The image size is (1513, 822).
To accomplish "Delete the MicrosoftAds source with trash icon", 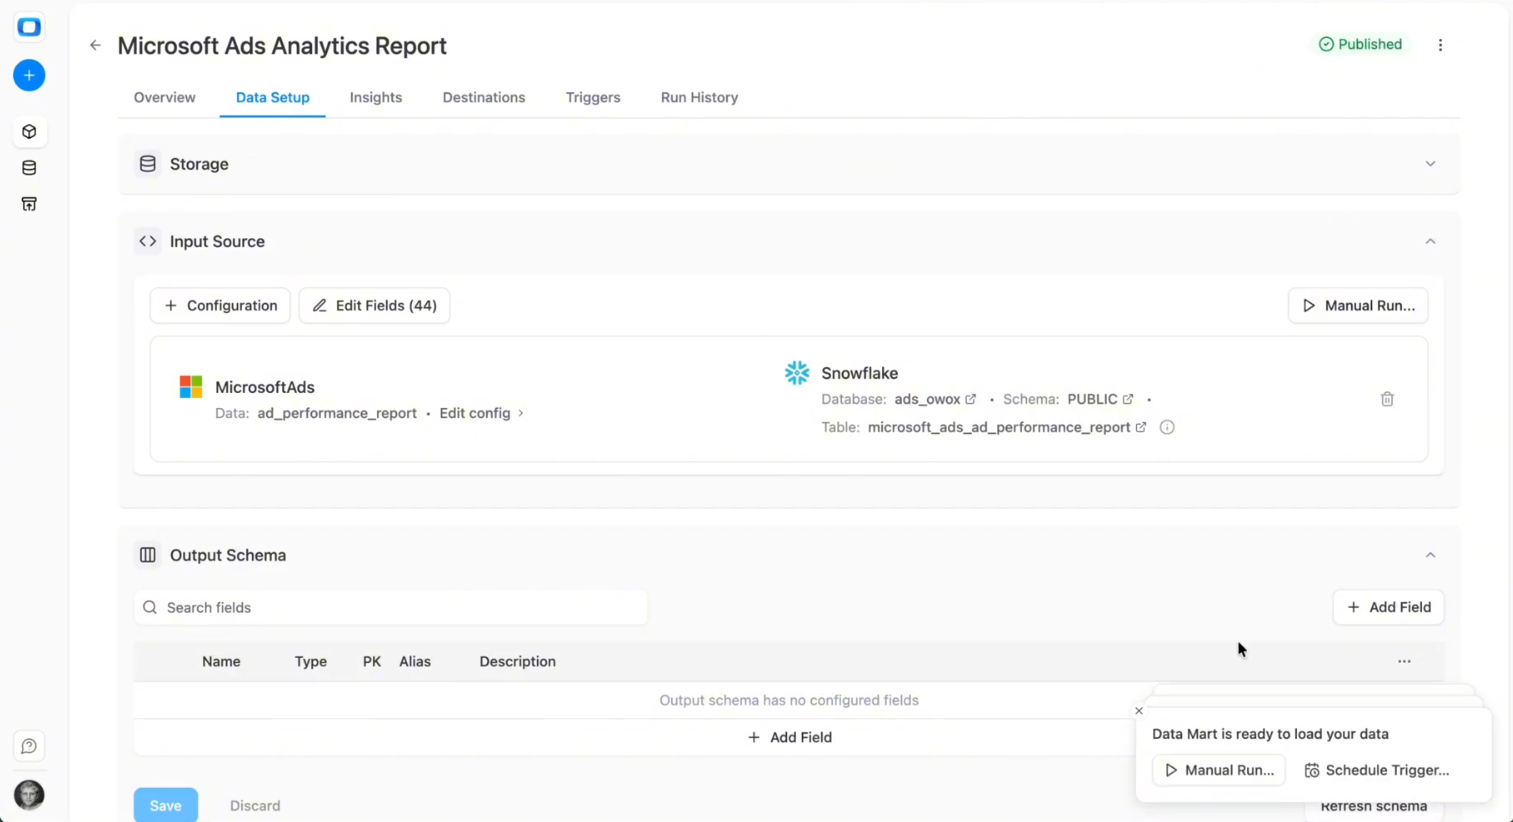I will [1387, 399].
